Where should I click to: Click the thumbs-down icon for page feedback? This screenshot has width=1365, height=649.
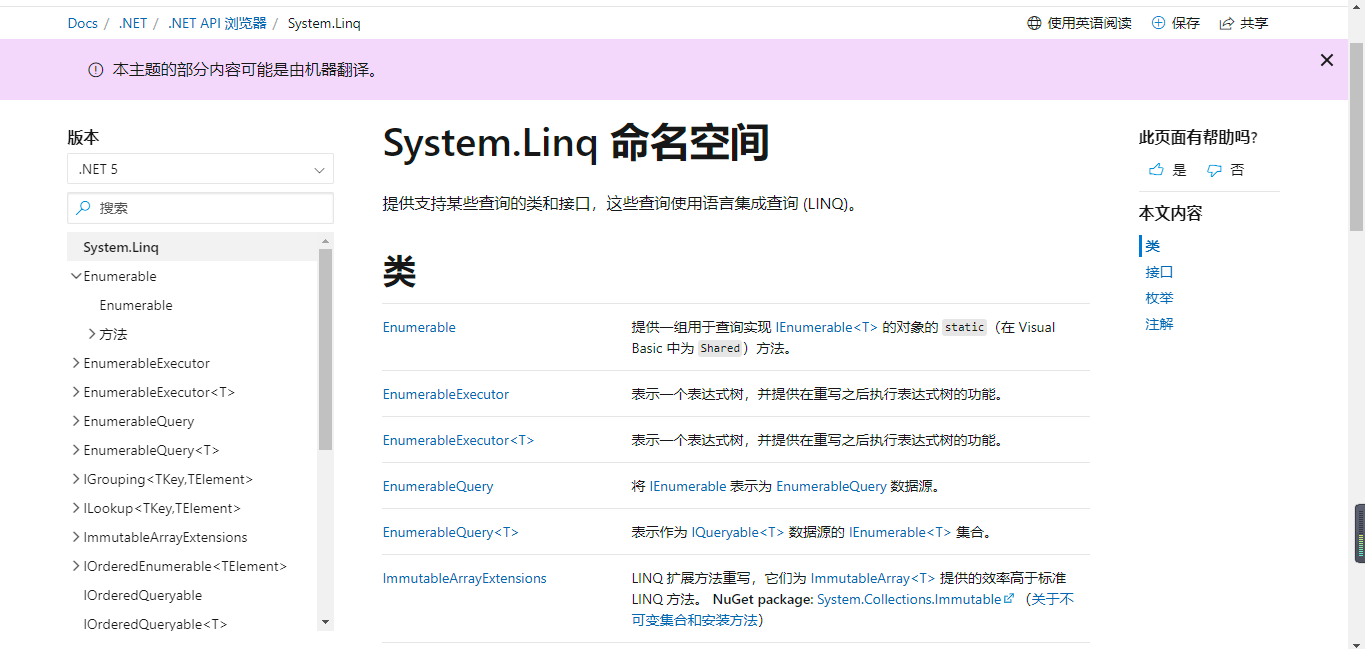point(1214,170)
